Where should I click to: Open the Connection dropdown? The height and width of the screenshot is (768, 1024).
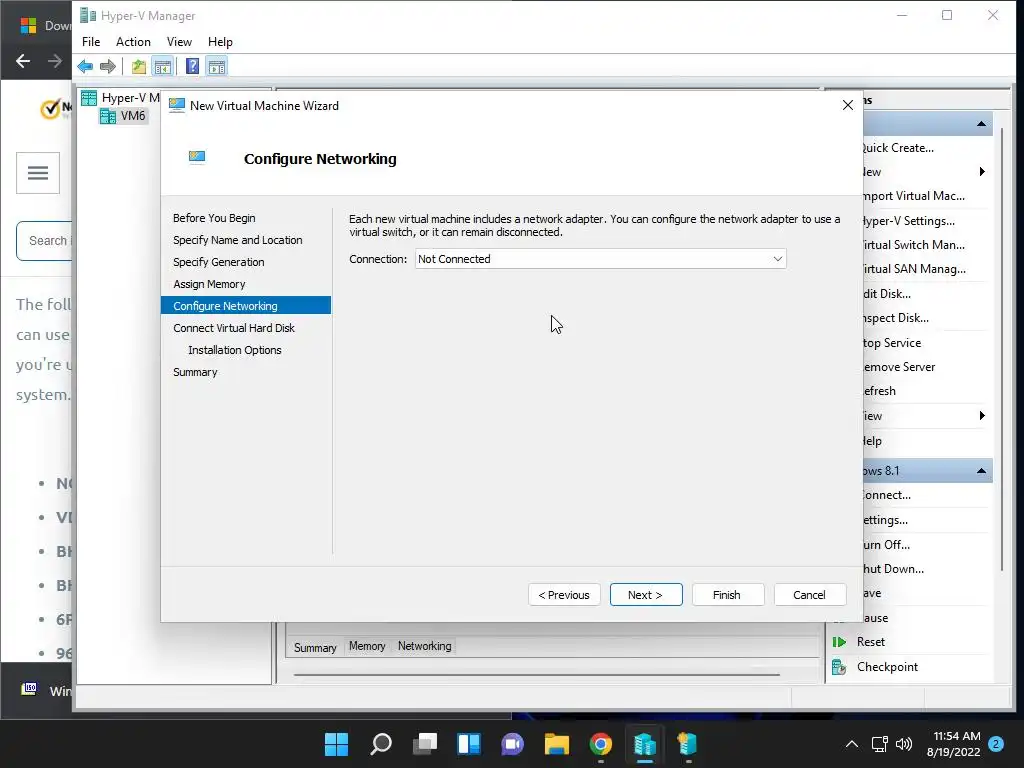pyautogui.click(x=600, y=259)
